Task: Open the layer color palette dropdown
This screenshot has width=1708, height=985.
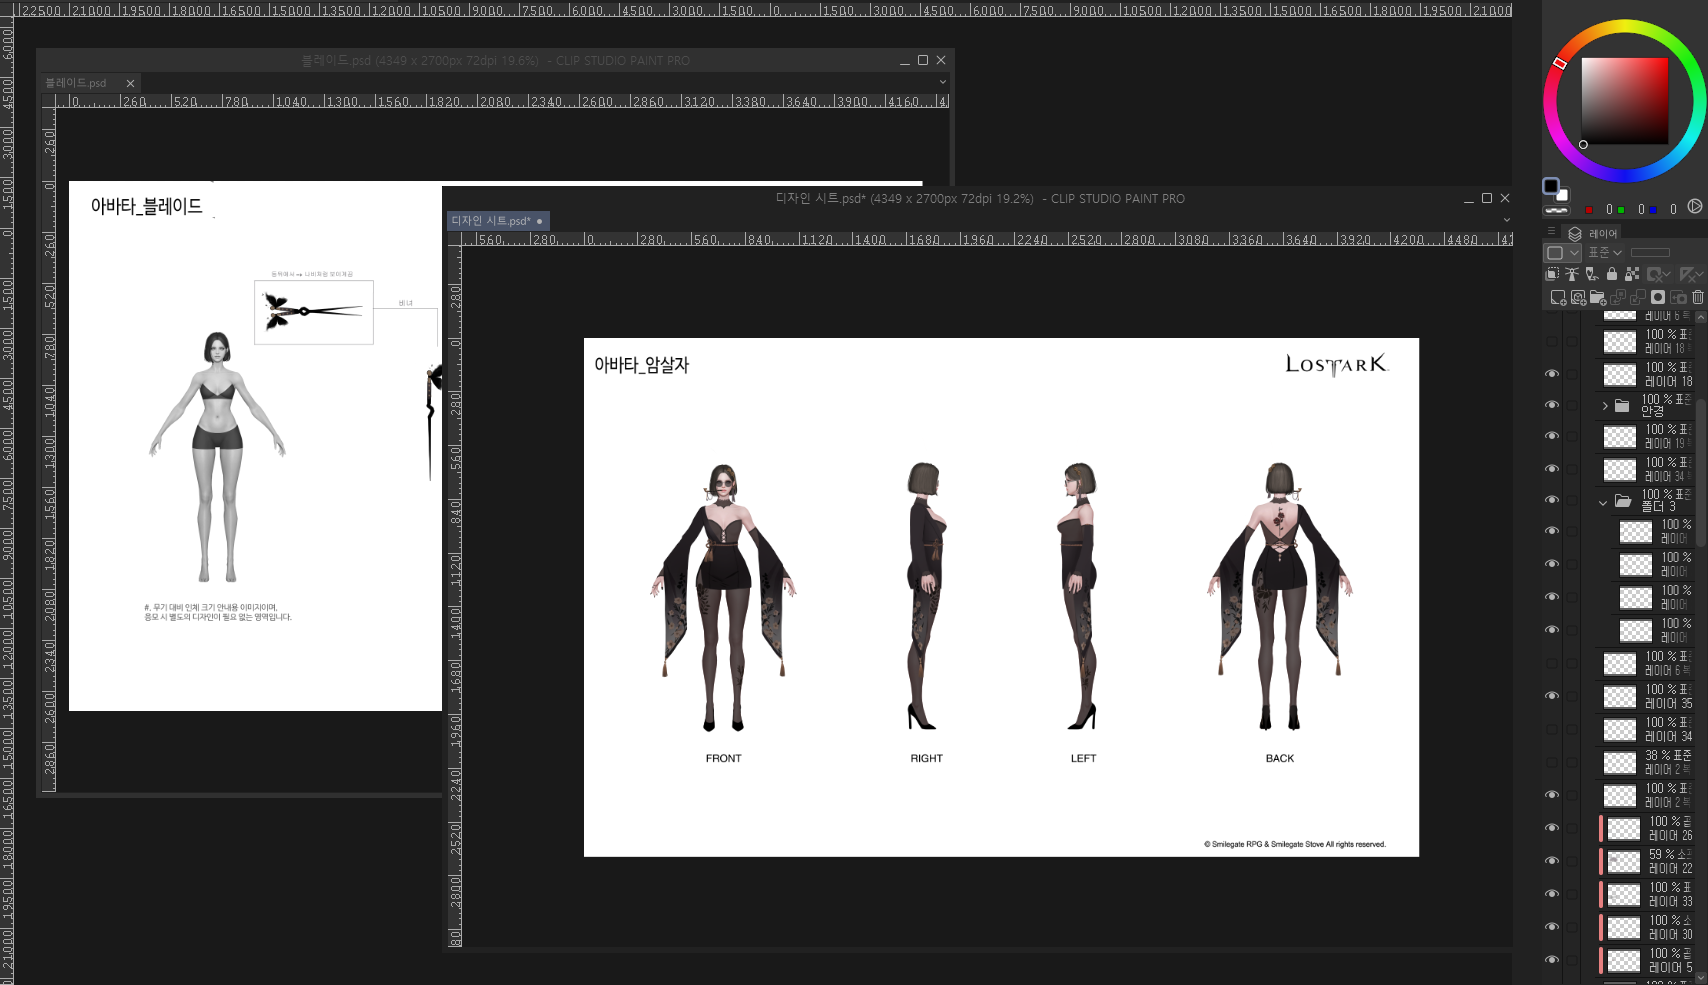Action: coord(1562,253)
